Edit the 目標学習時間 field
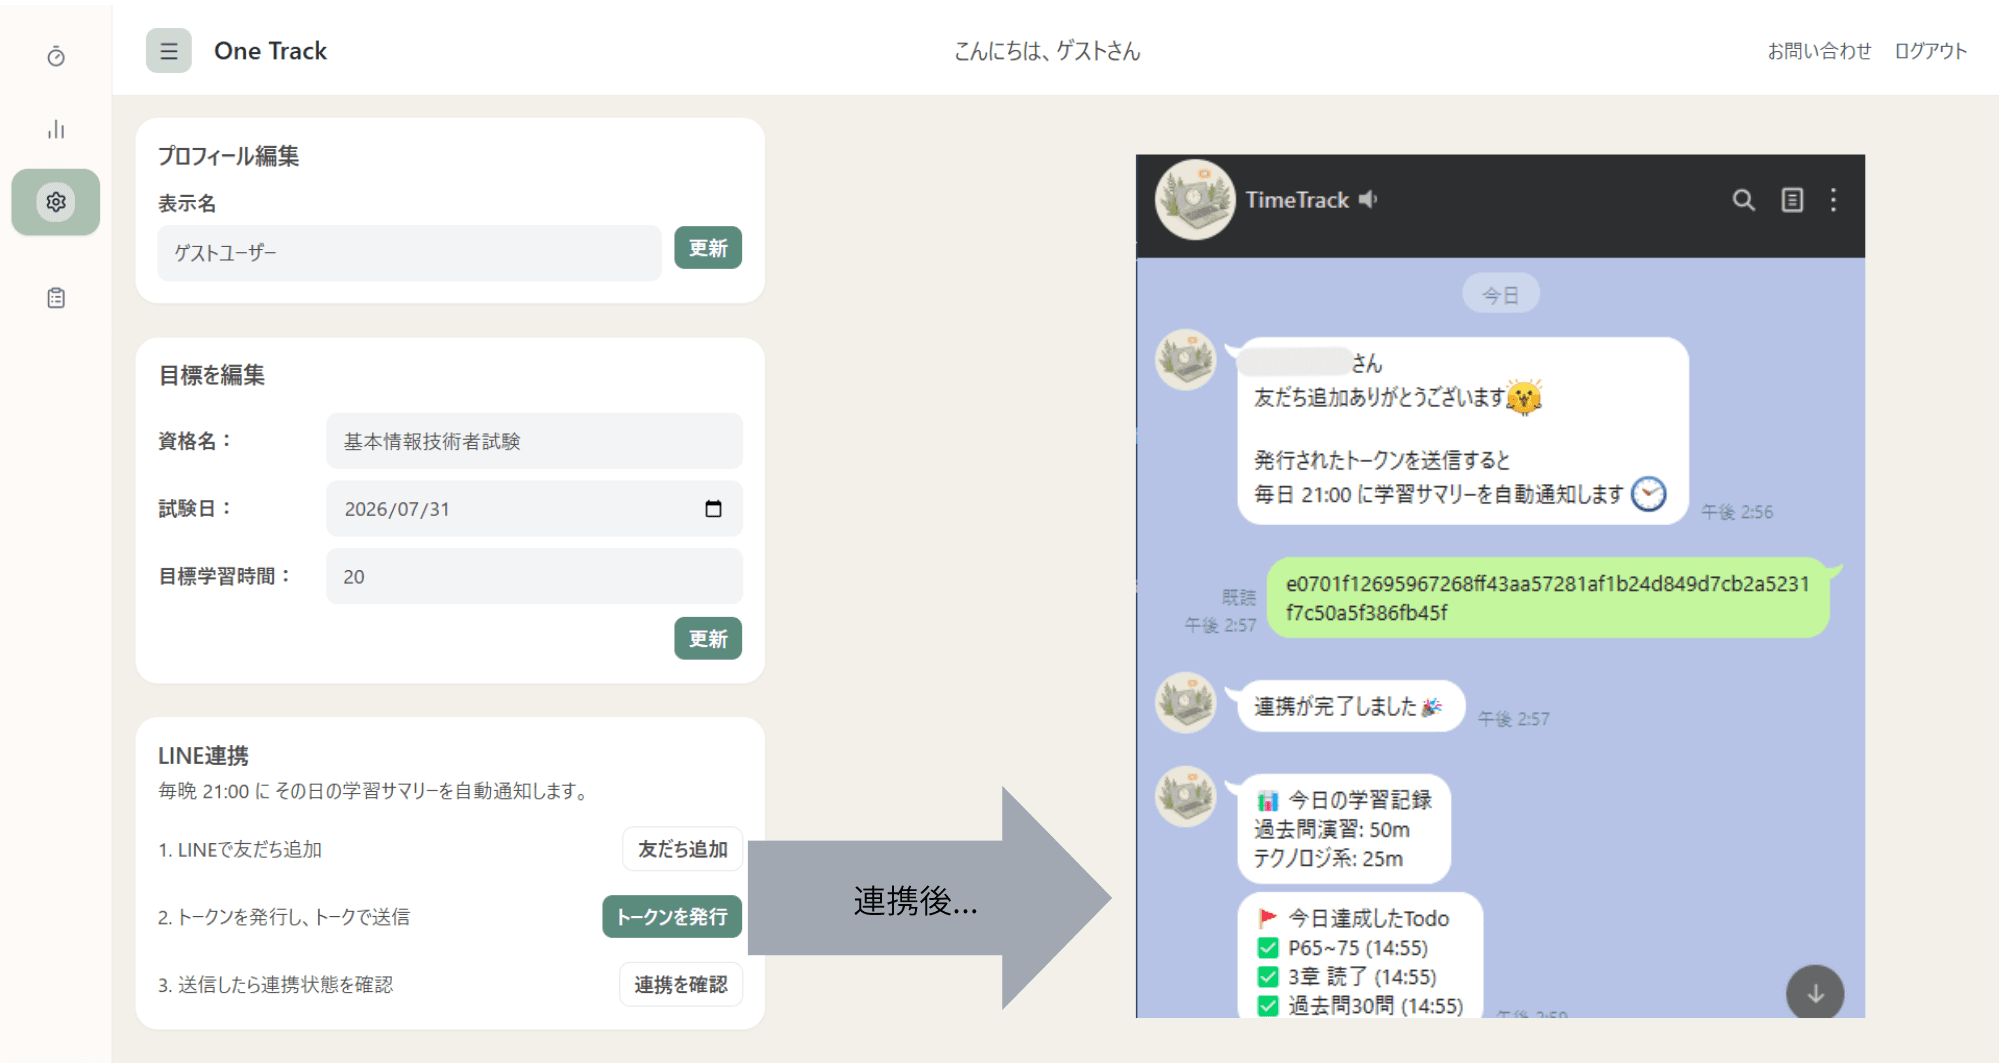 (534, 576)
